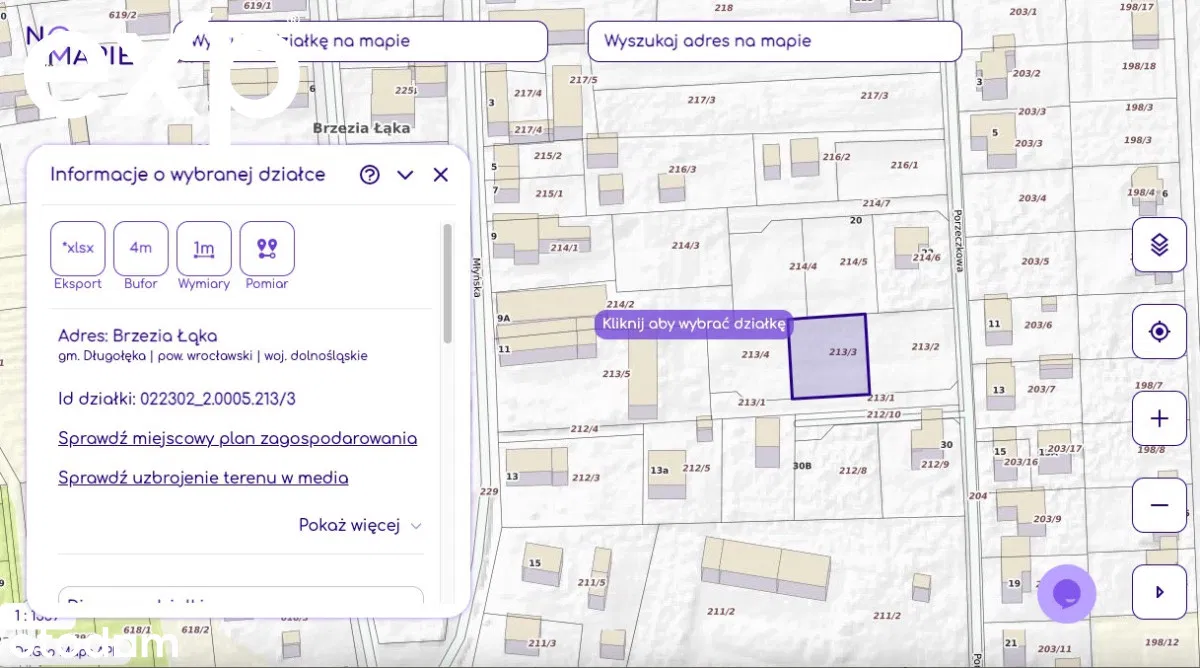Collapse the parcel information panel
This screenshot has height=668, width=1200.
[x=405, y=175]
